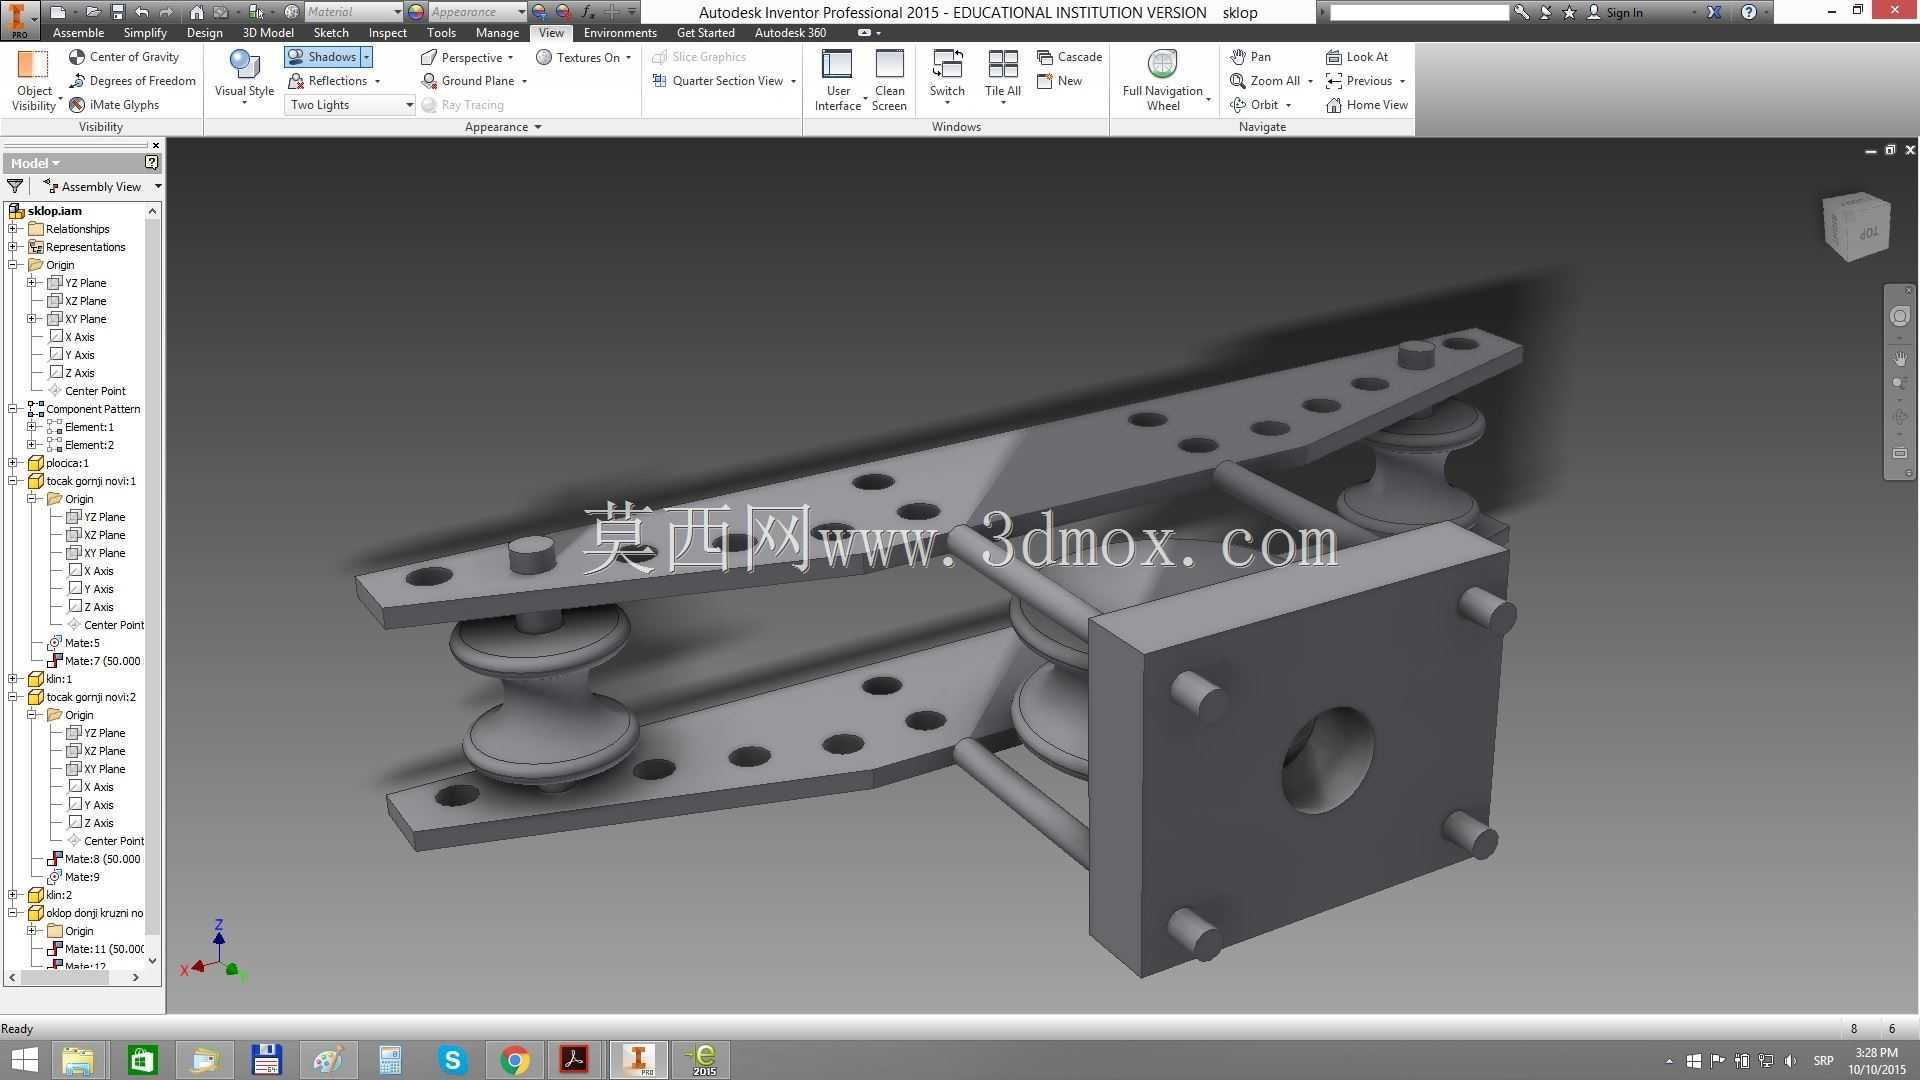The height and width of the screenshot is (1080, 1920).
Task: Open Skype from the taskbar
Action: (453, 1060)
